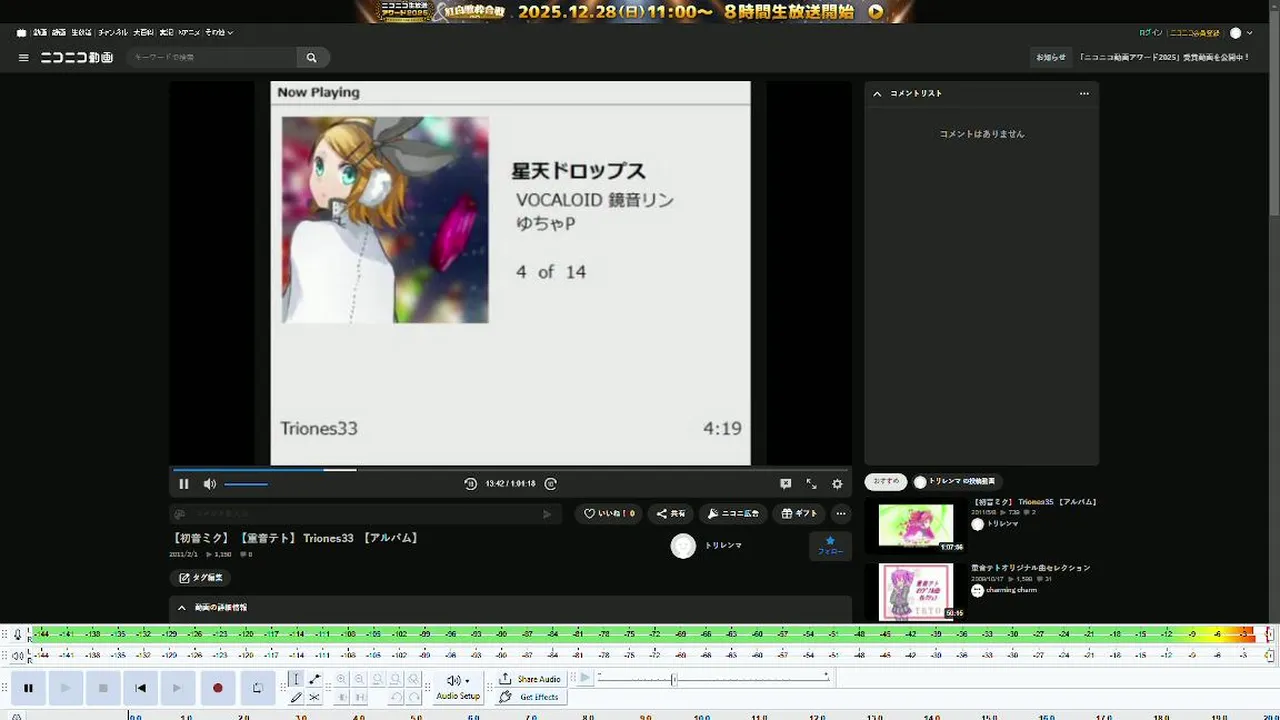
Task: Silence the audio selection in Audacity
Action: tap(360, 697)
